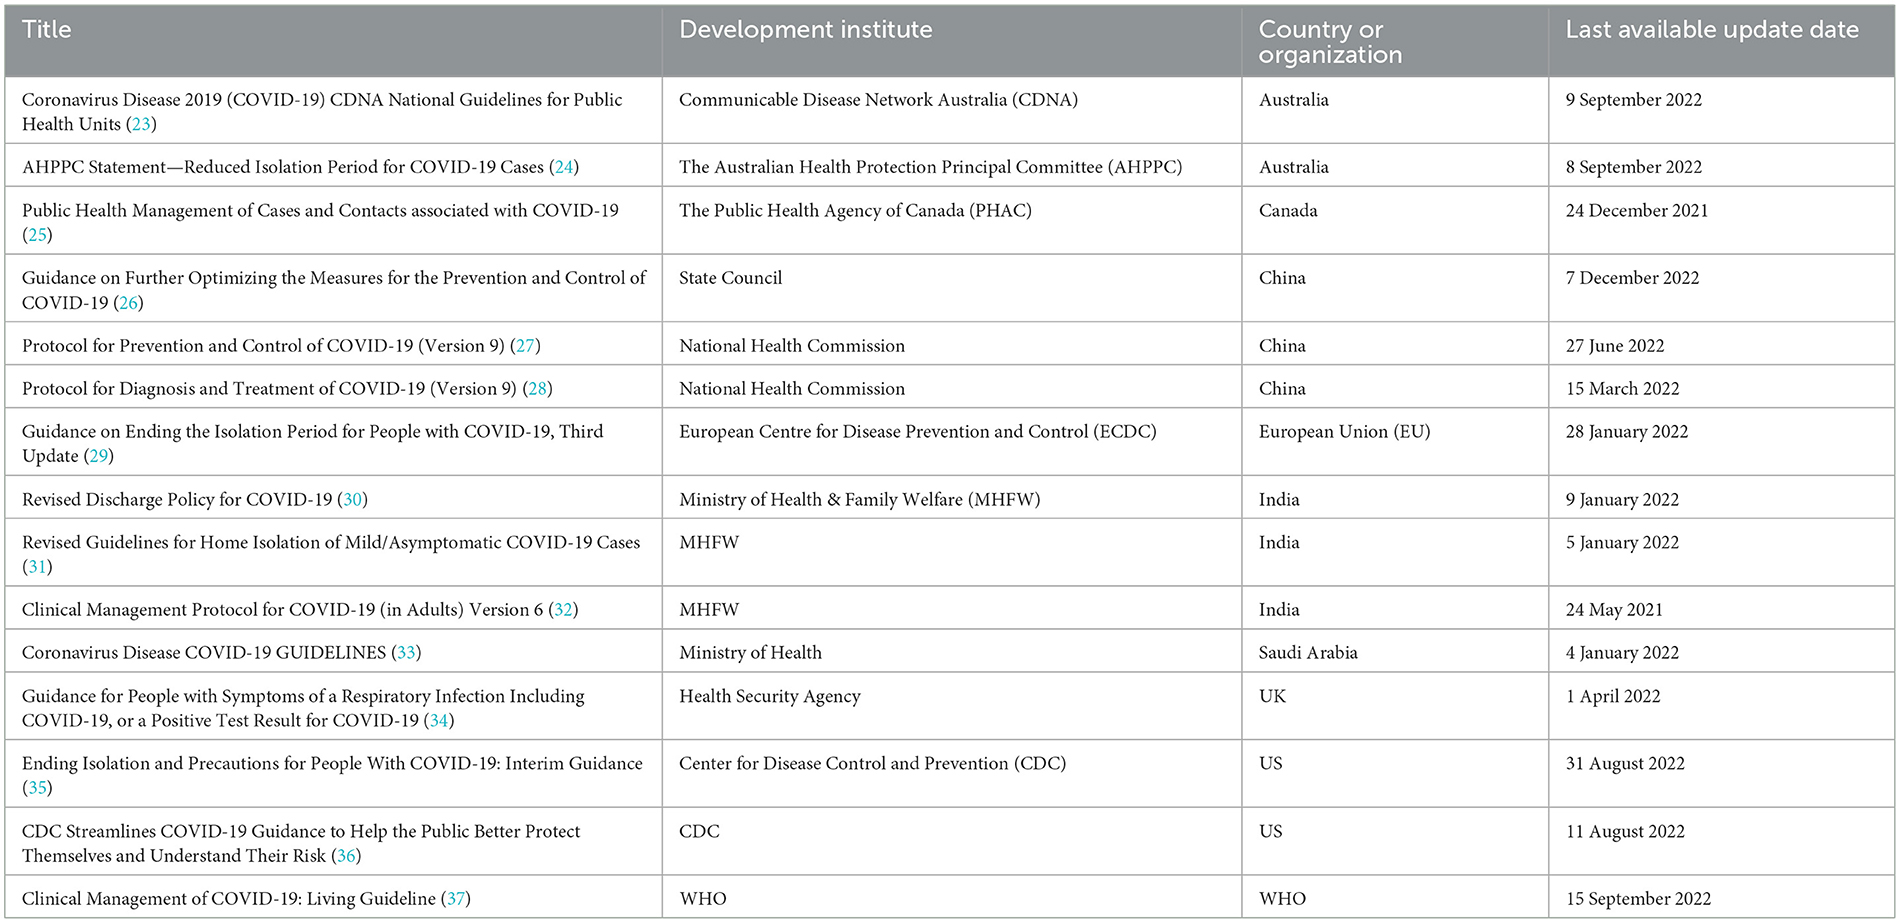Open reference 29 for ECDC isolation guidance
Image resolution: width=1900 pixels, height=923 pixels.
pos(98,456)
